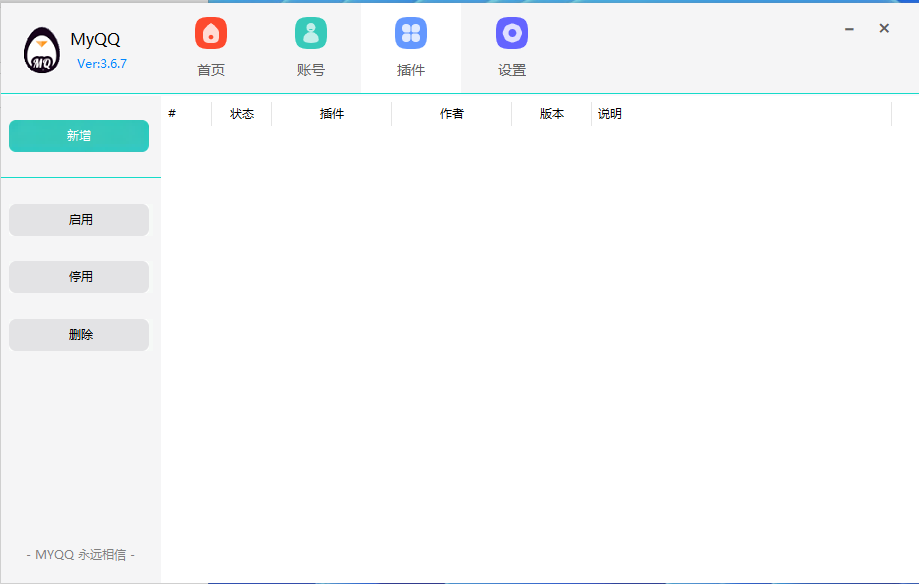
Task: Click the 版本 column header
Action: 552,114
